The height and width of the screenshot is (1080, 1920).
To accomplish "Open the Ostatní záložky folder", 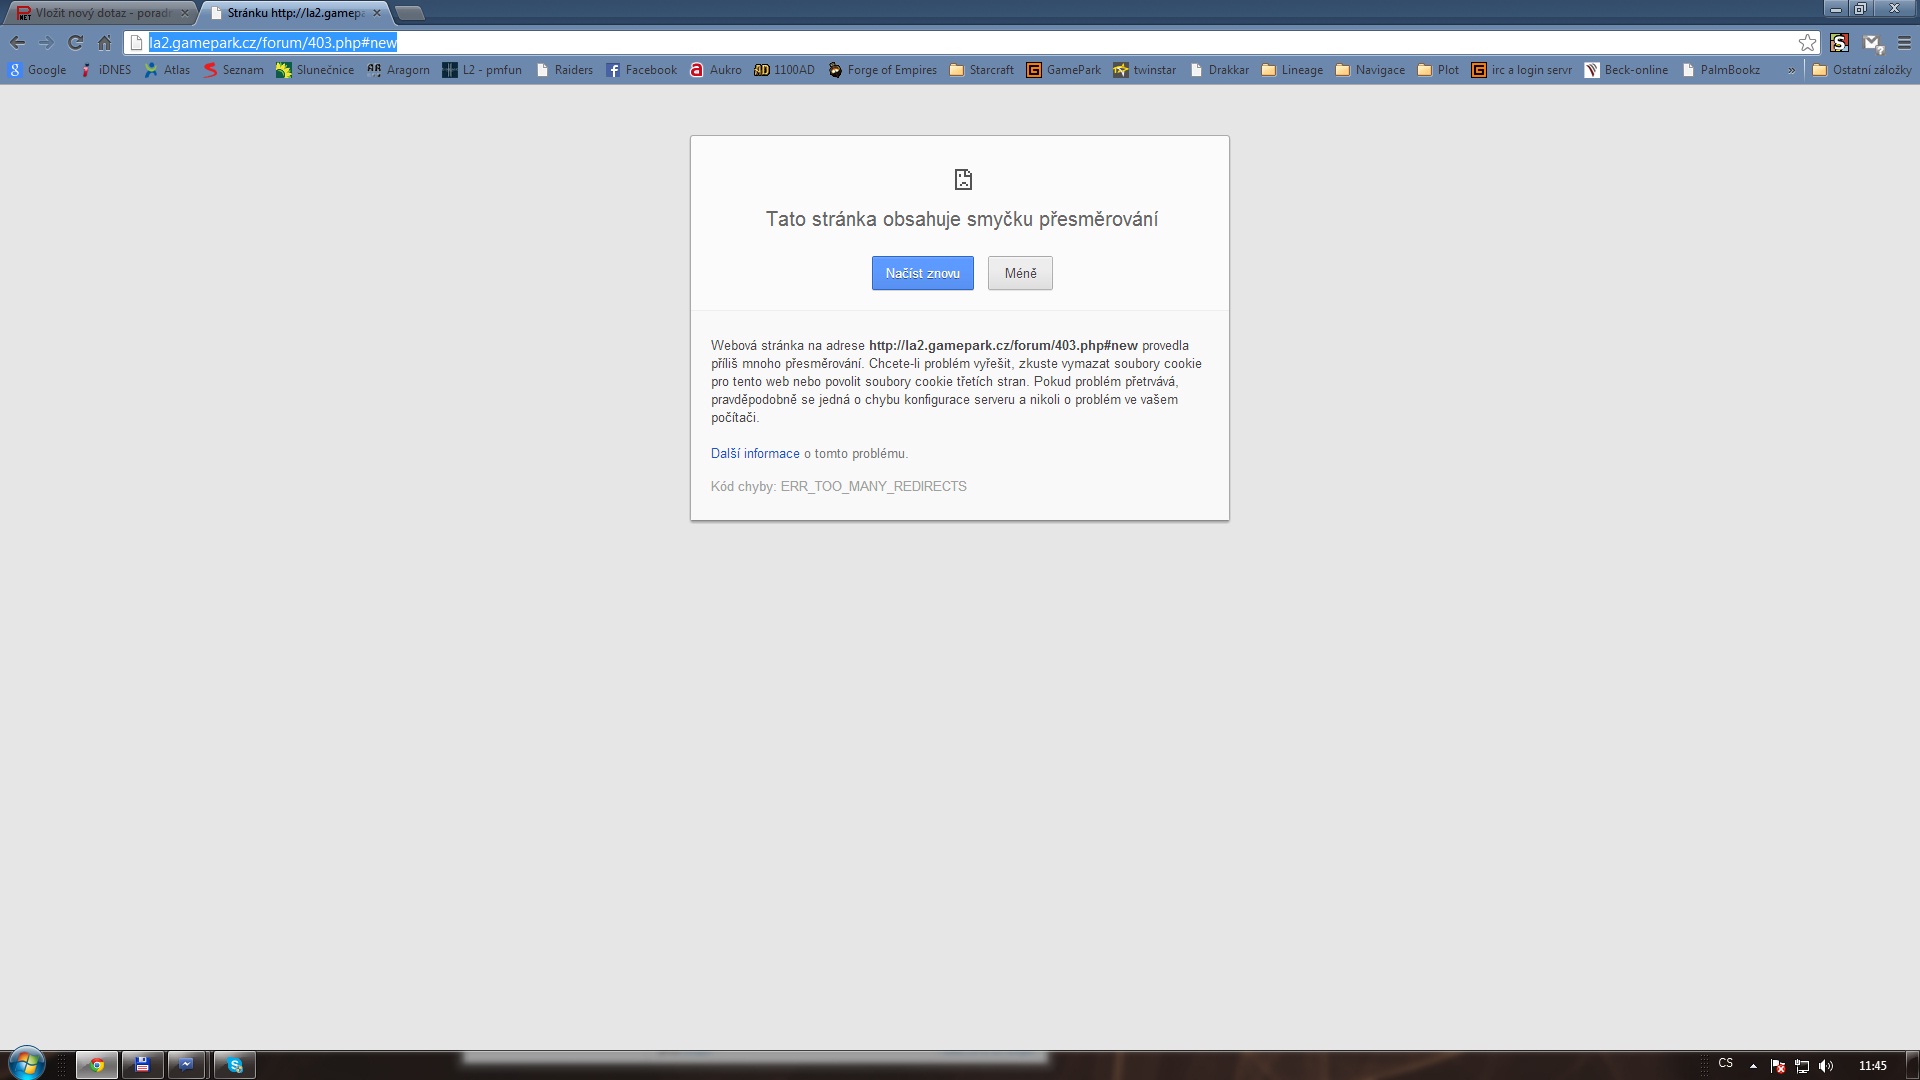I will 1862,70.
